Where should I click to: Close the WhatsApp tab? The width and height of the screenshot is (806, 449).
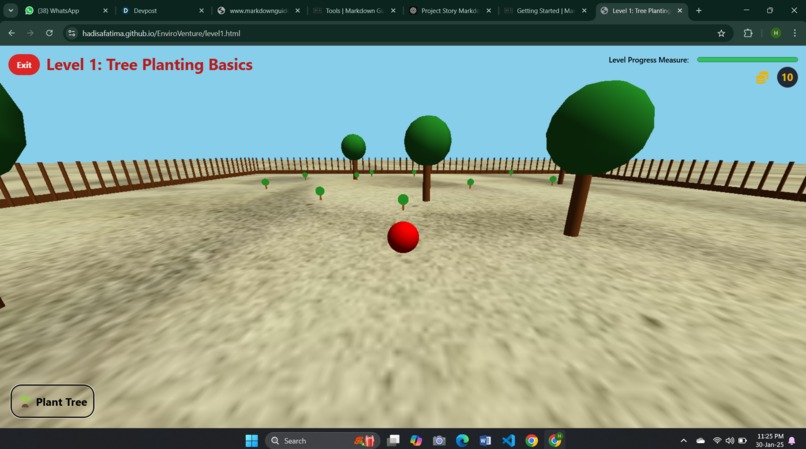point(105,10)
